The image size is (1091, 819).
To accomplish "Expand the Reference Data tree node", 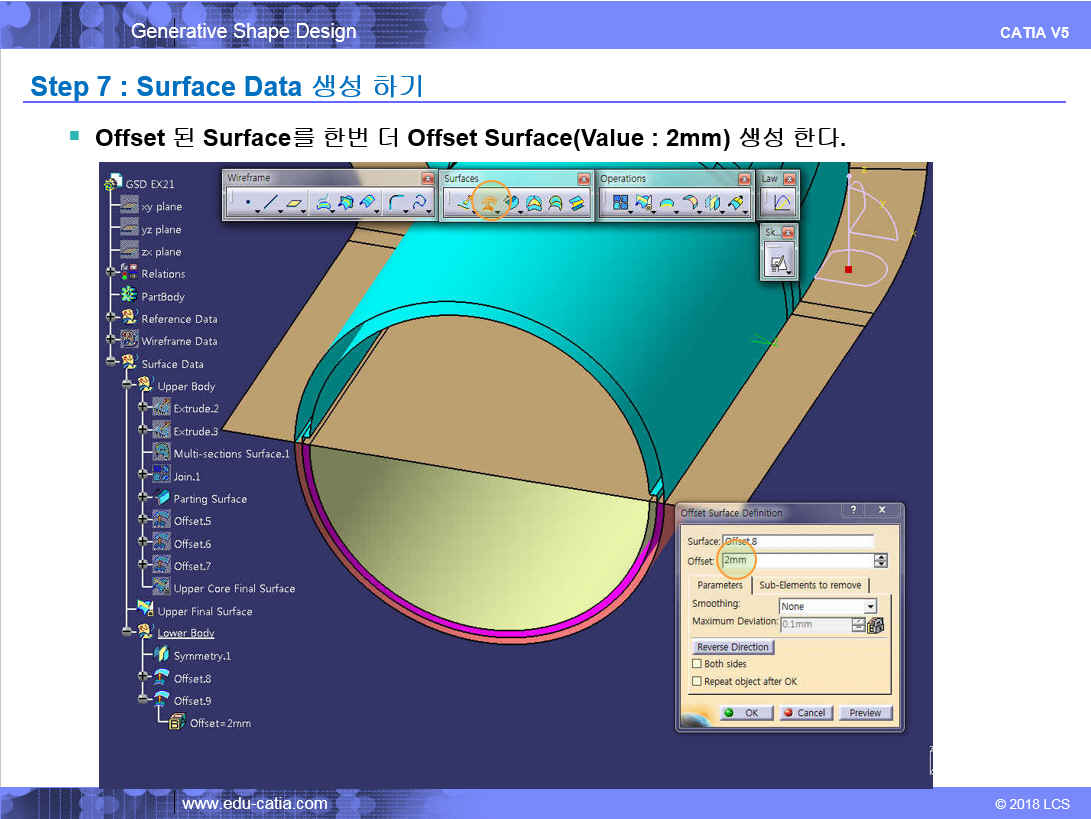I will pyautogui.click(x=112, y=319).
